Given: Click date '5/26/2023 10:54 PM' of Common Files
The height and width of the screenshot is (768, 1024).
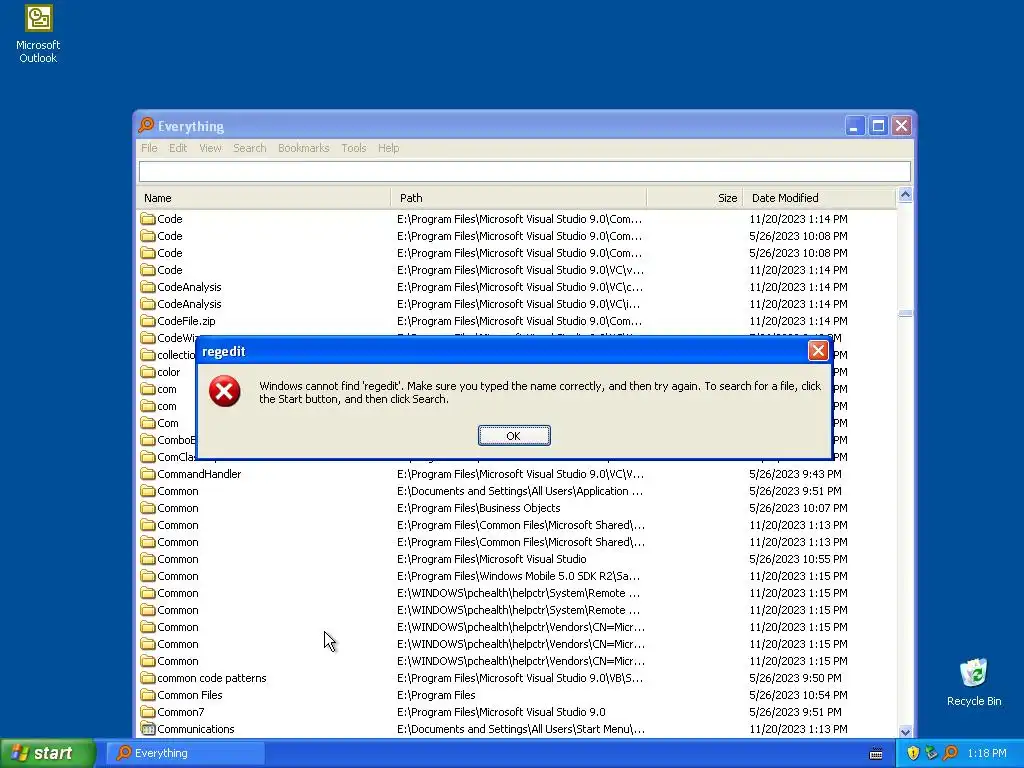Looking at the screenshot, I should tap(798, 695).
